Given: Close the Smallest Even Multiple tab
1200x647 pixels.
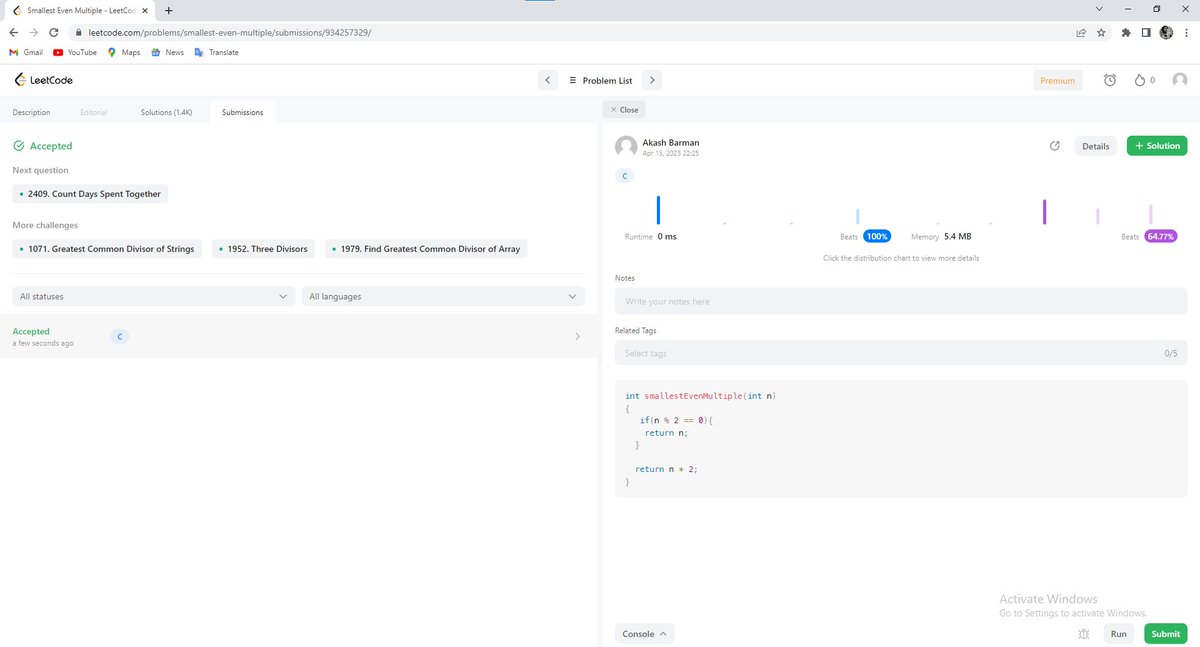Looking at the screenshot, I should [x=146, y=9].
